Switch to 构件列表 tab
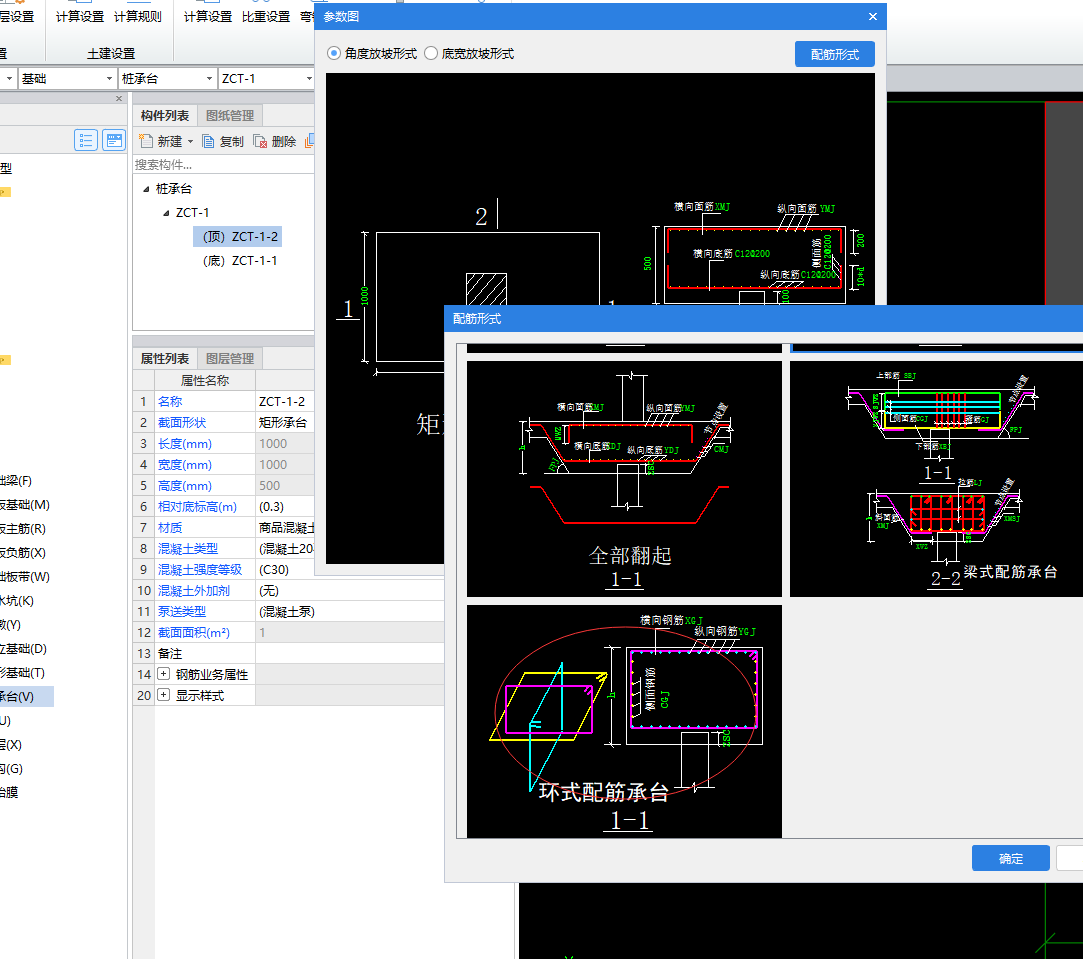Screen dimensions: 1083x959 tap(164, 115)
